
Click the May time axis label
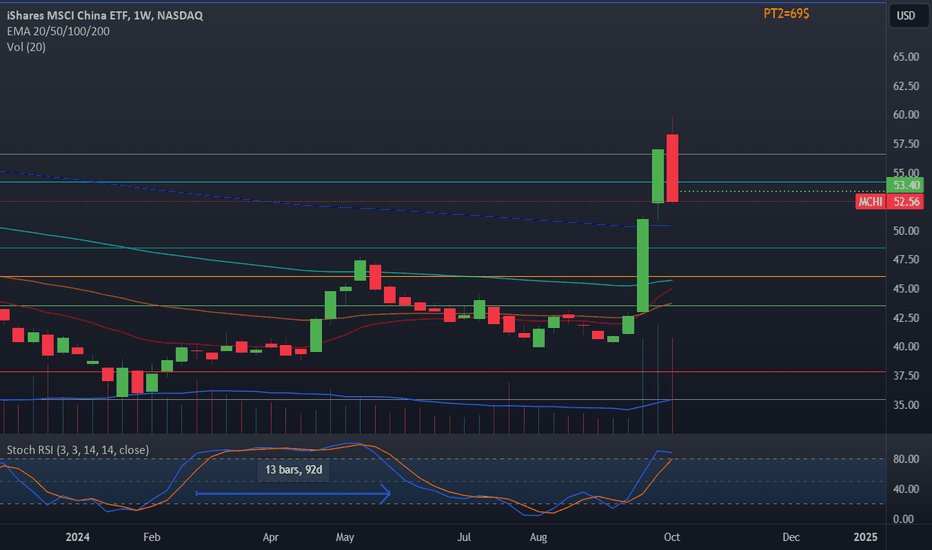point(345,537)
